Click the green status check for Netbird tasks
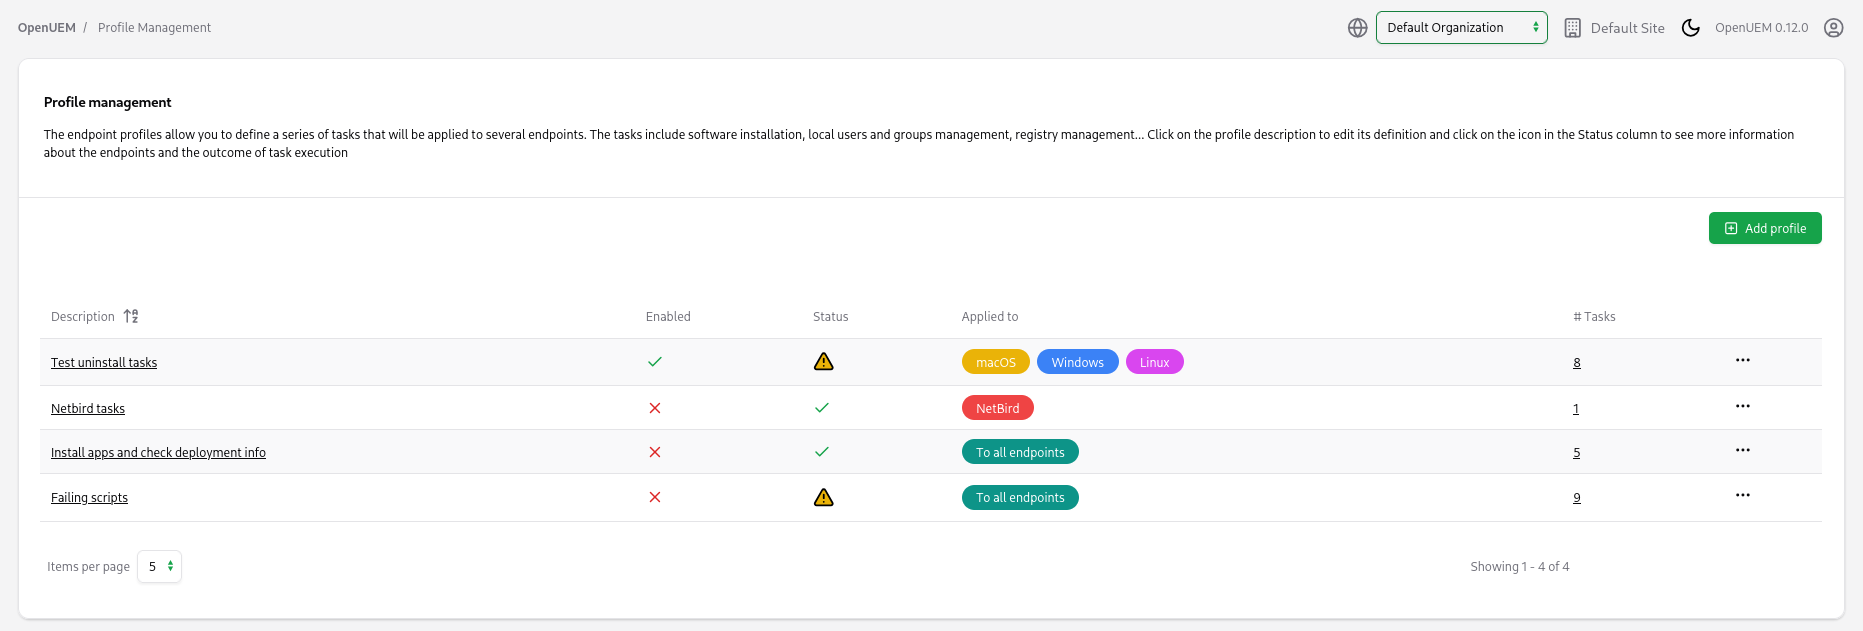 [x=822, y=408]
